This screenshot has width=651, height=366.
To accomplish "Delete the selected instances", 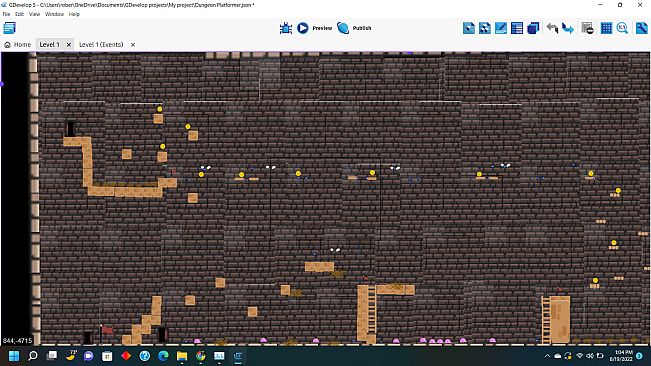I will pyautogui.click(x=587, y=28).
